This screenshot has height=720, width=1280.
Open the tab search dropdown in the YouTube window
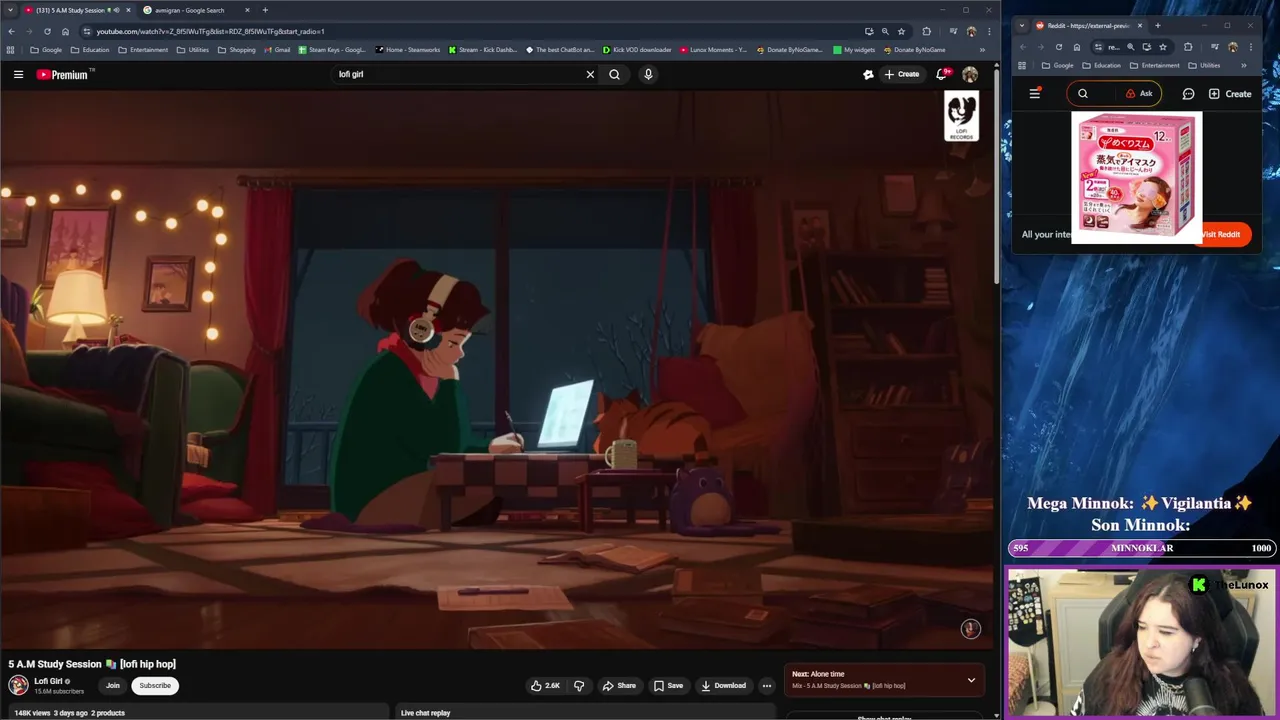coord(9,10)
